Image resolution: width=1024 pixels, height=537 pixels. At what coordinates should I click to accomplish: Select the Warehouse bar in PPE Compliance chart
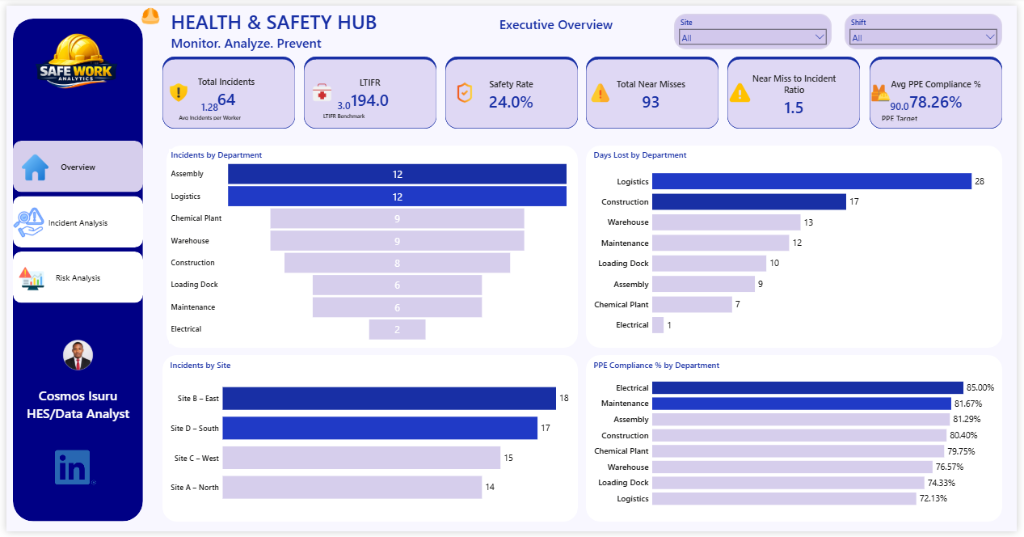pos(792,467)
